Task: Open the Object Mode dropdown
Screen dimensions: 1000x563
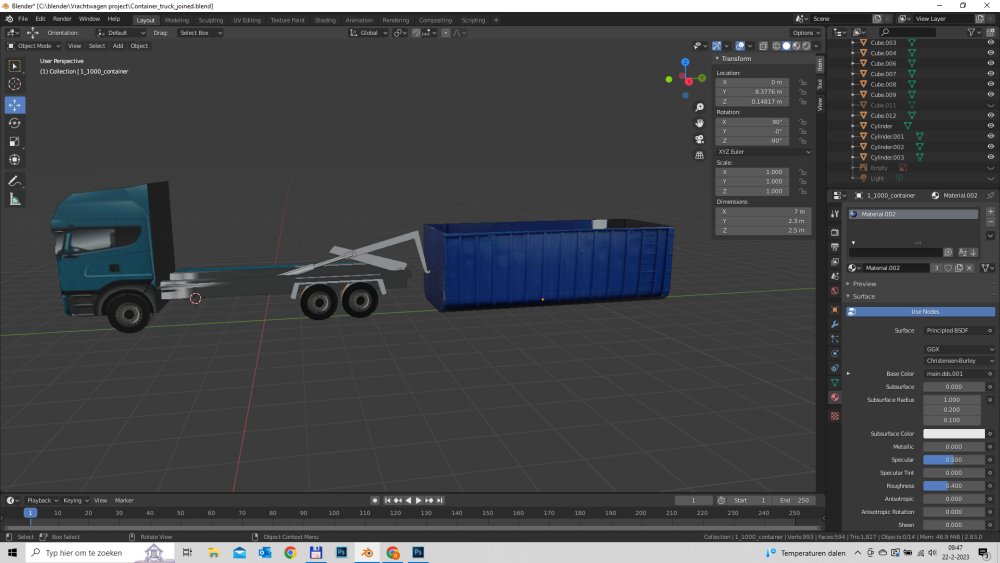Action: [x=36, y=45]
